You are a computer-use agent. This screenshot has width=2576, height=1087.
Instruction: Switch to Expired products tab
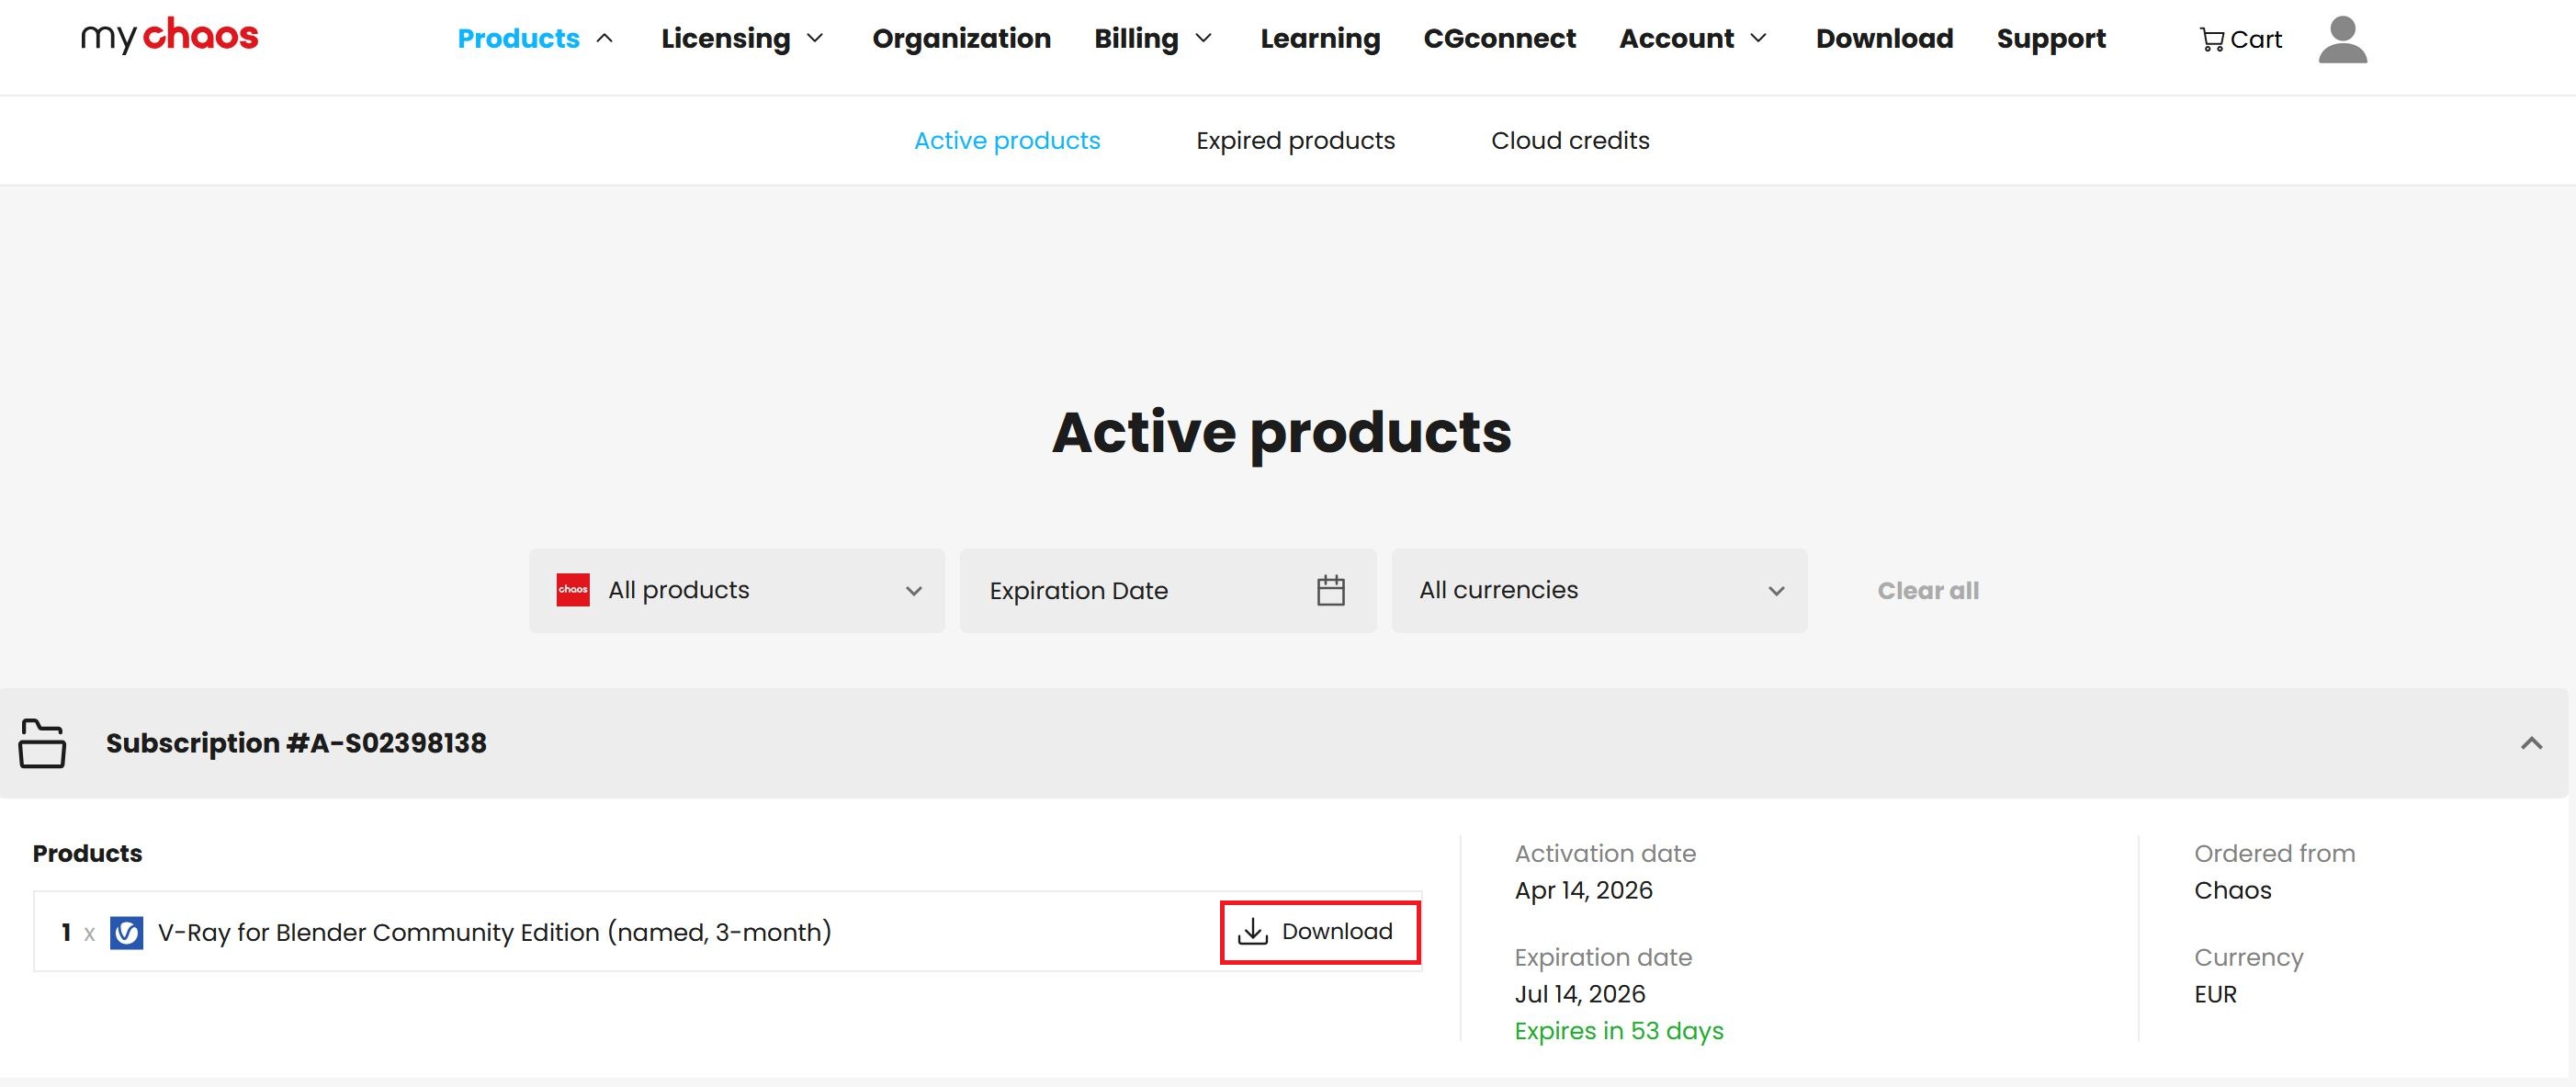[x=1295, y=140]
